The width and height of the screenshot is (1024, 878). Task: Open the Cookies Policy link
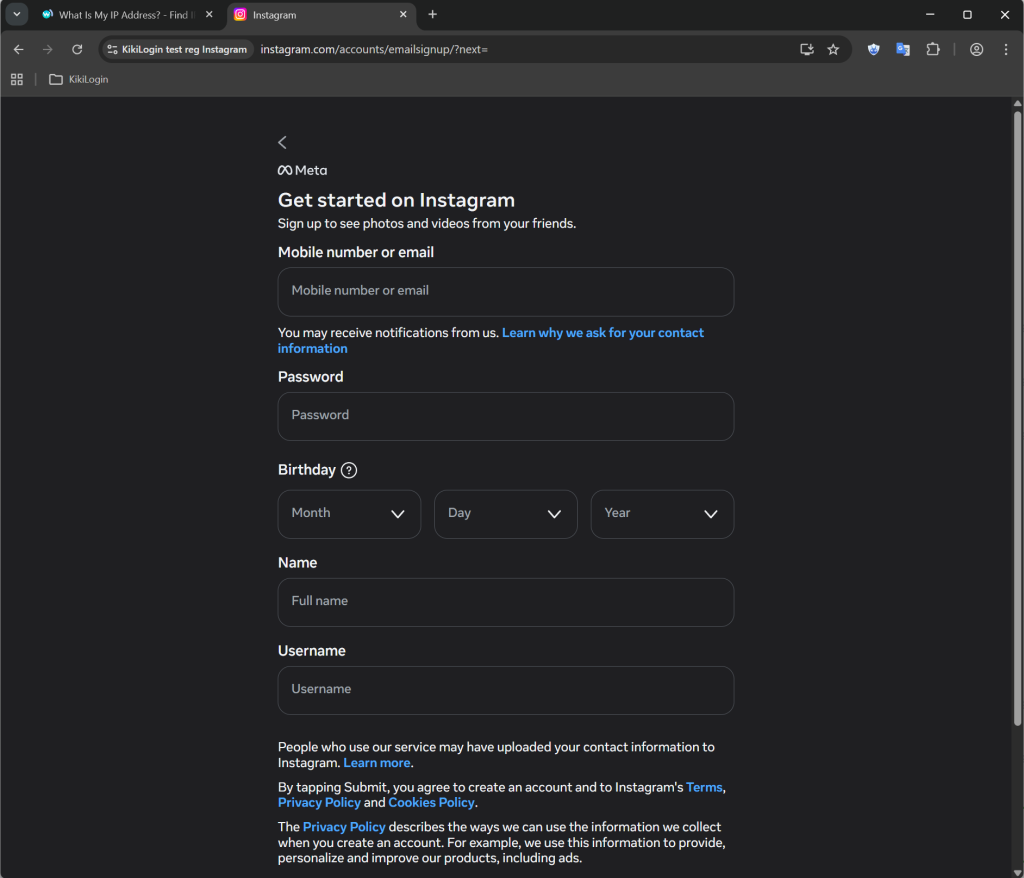431,803
